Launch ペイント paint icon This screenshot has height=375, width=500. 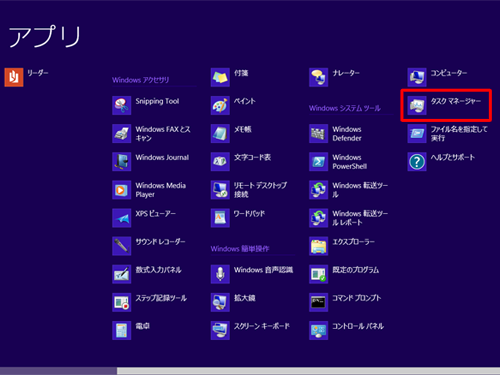coord(220,105)
